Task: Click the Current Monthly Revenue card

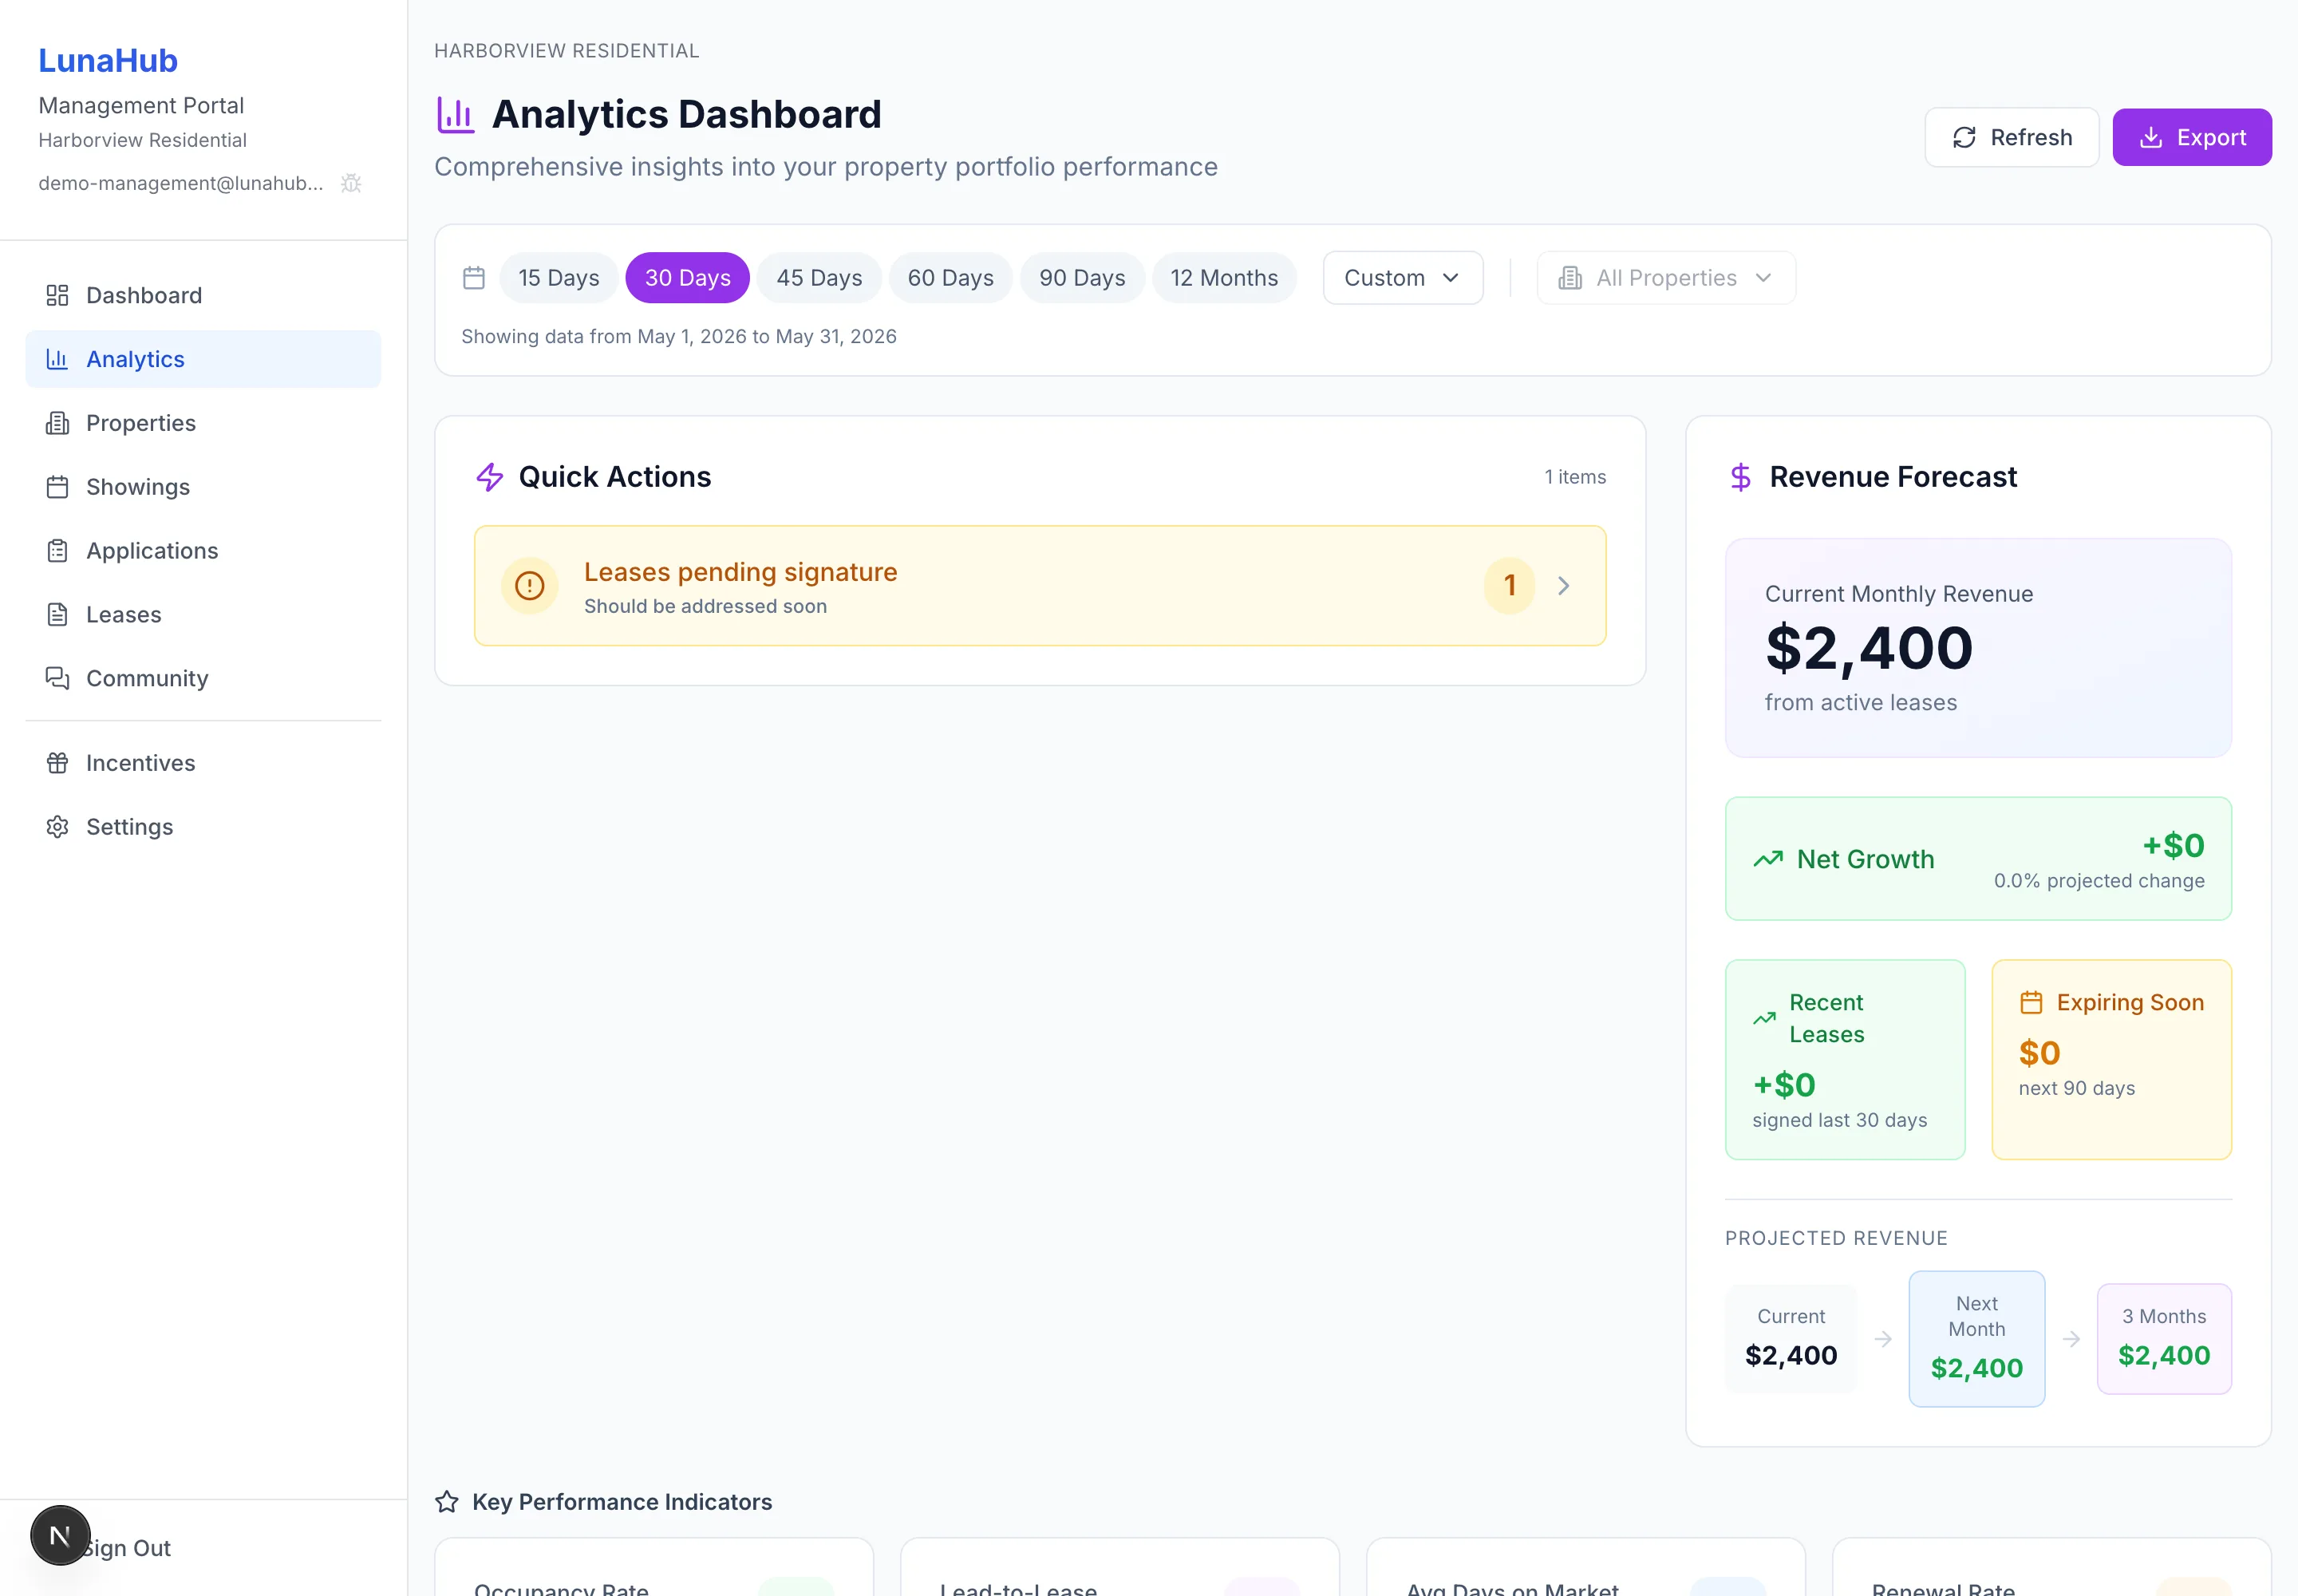Action: pyautogui.click(x=1978, y=648)
